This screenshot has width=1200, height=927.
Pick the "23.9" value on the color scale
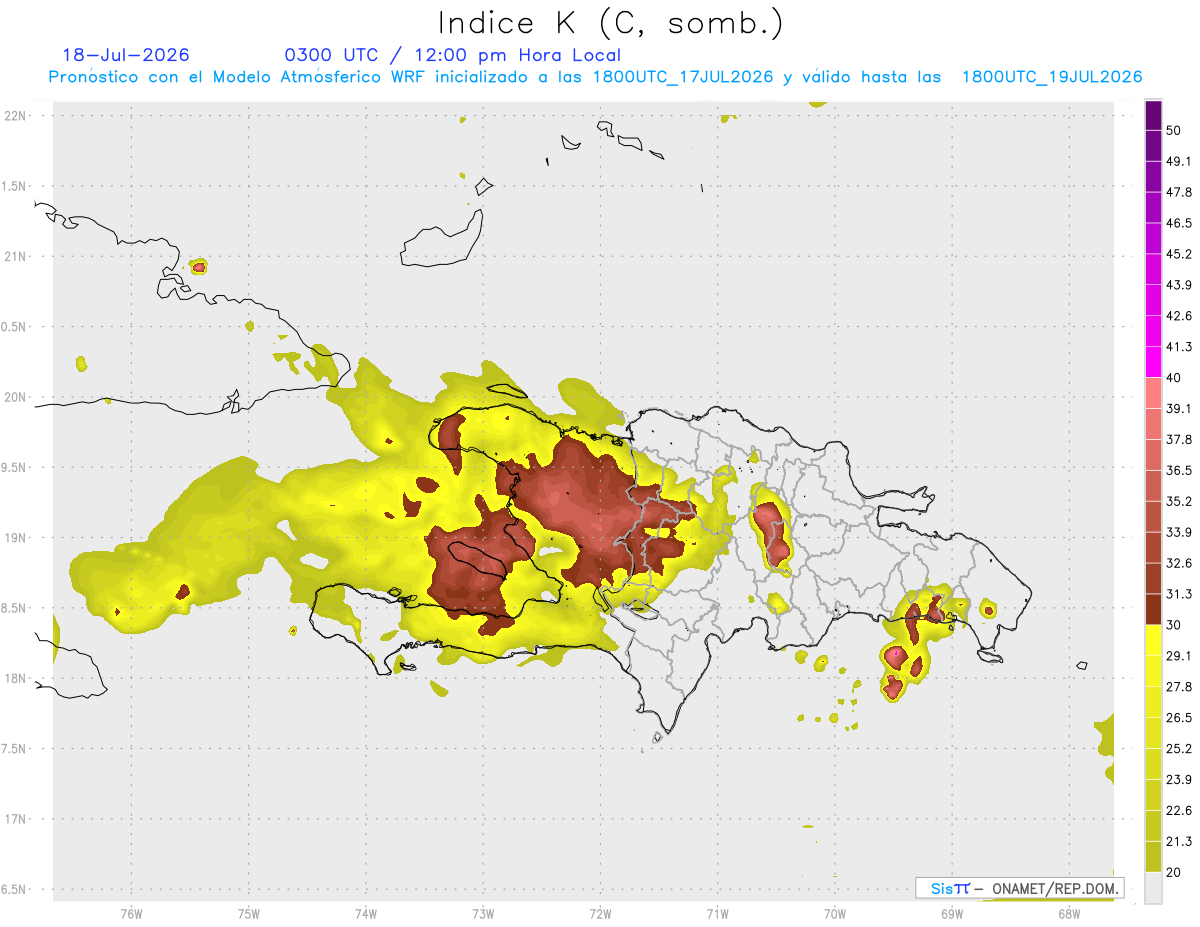pos(1179,780)
